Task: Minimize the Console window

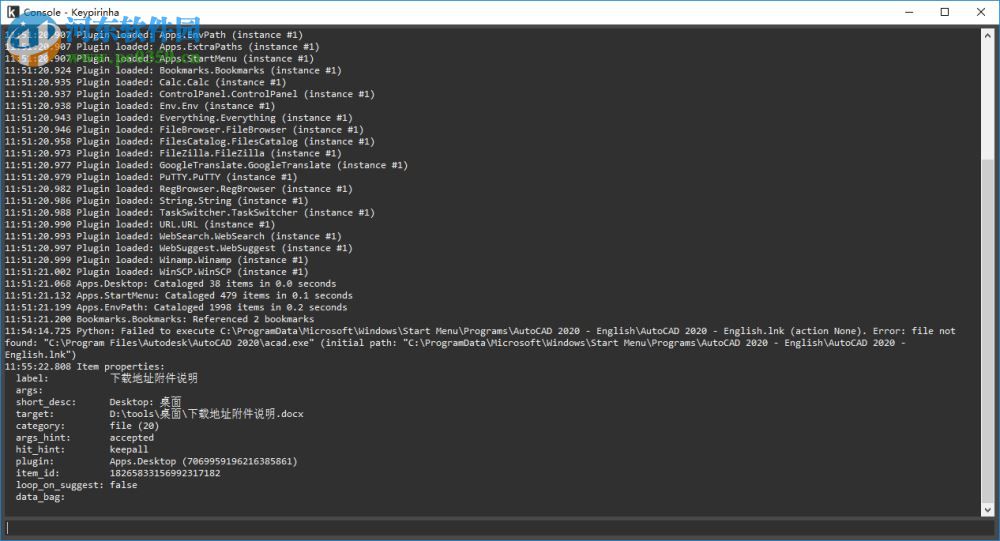Action: pos(909,12)
